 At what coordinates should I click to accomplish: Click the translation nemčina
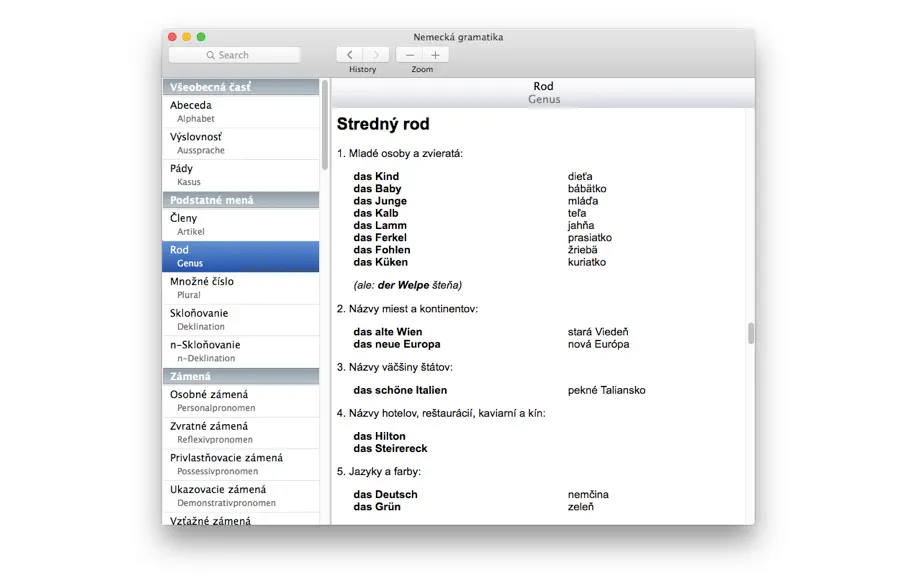pos(588,495)
